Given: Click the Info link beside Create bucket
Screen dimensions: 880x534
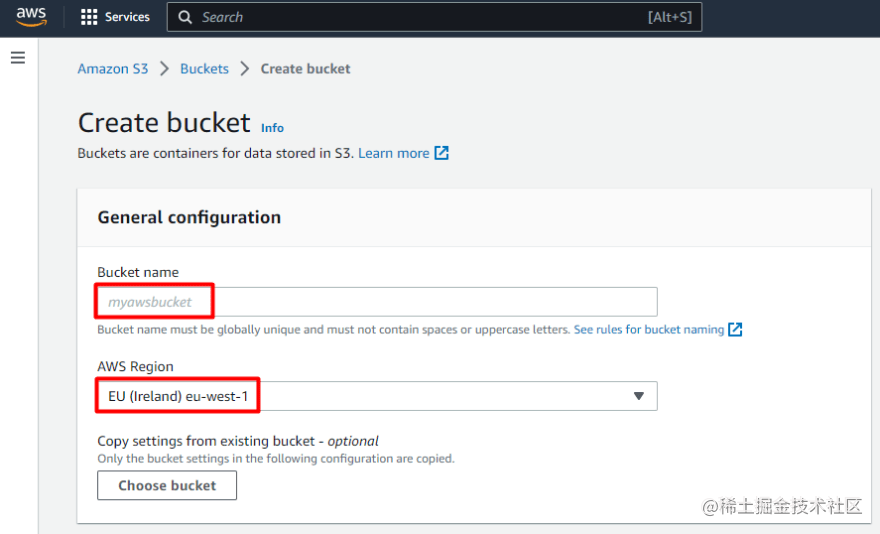Looking at the screenshot, I should (x=272, y=128).
